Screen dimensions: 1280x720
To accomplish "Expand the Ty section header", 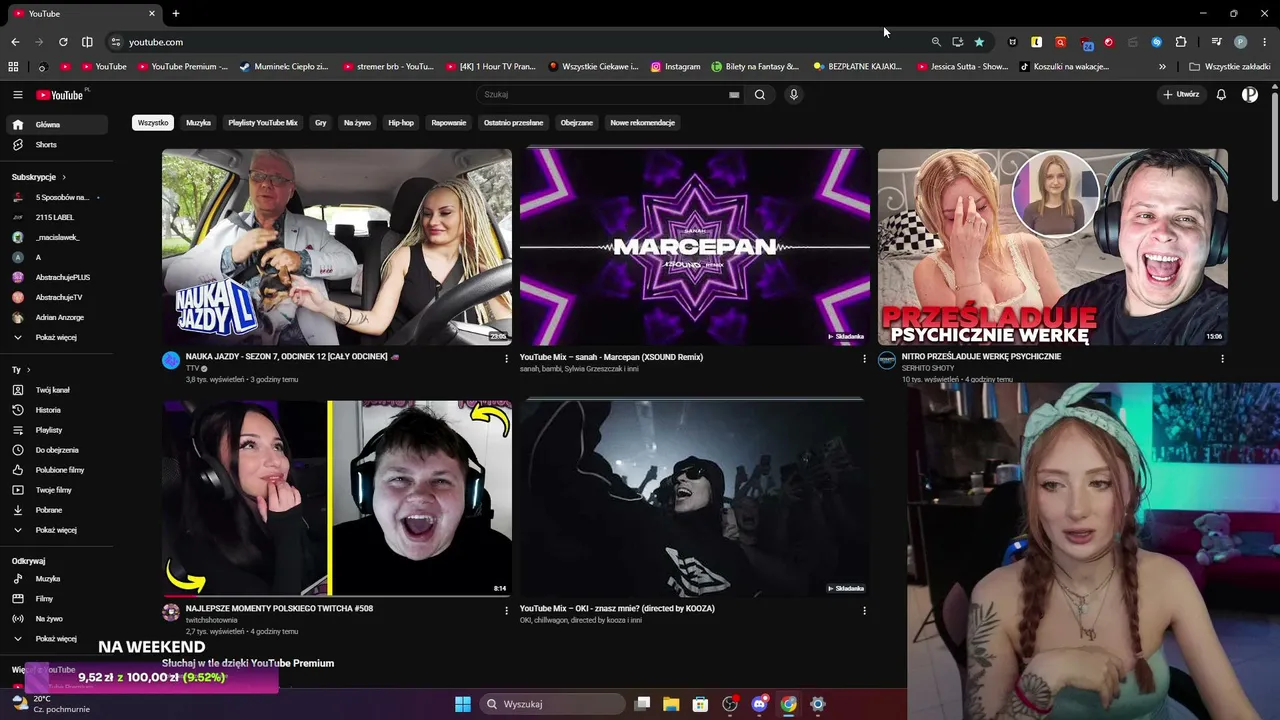I will (20, 370).
